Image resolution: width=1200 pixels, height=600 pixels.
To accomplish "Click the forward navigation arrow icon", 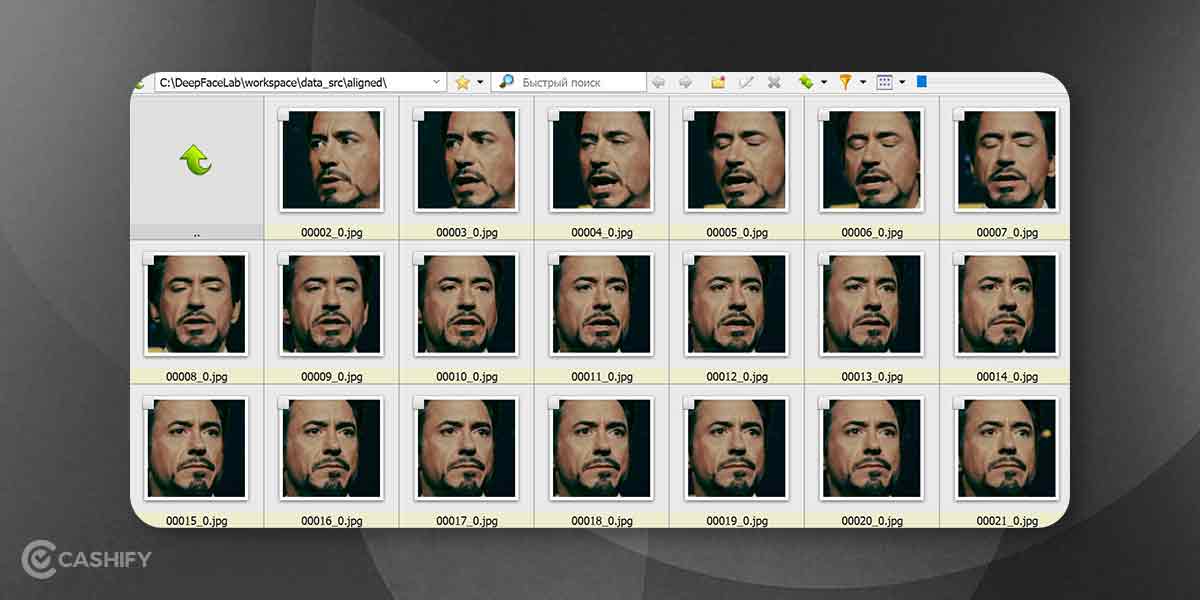I will pos(687,81).
